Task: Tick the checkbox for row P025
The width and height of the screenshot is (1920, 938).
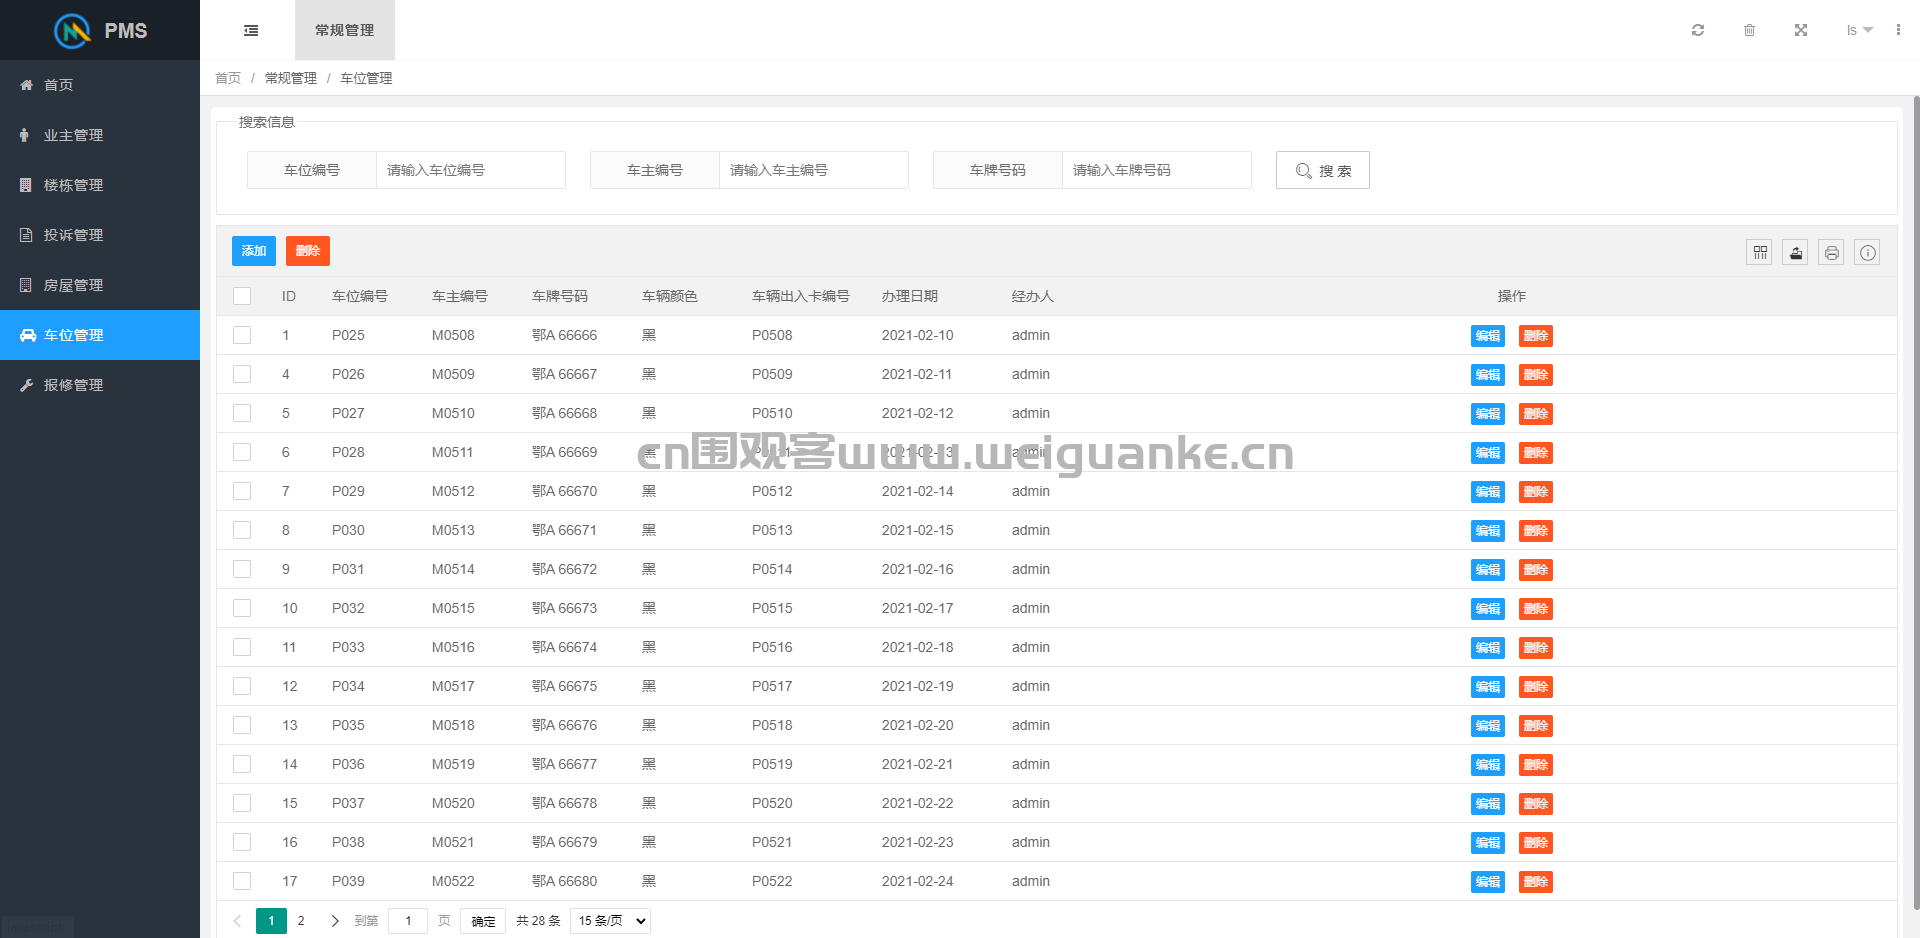Action: 242,335
